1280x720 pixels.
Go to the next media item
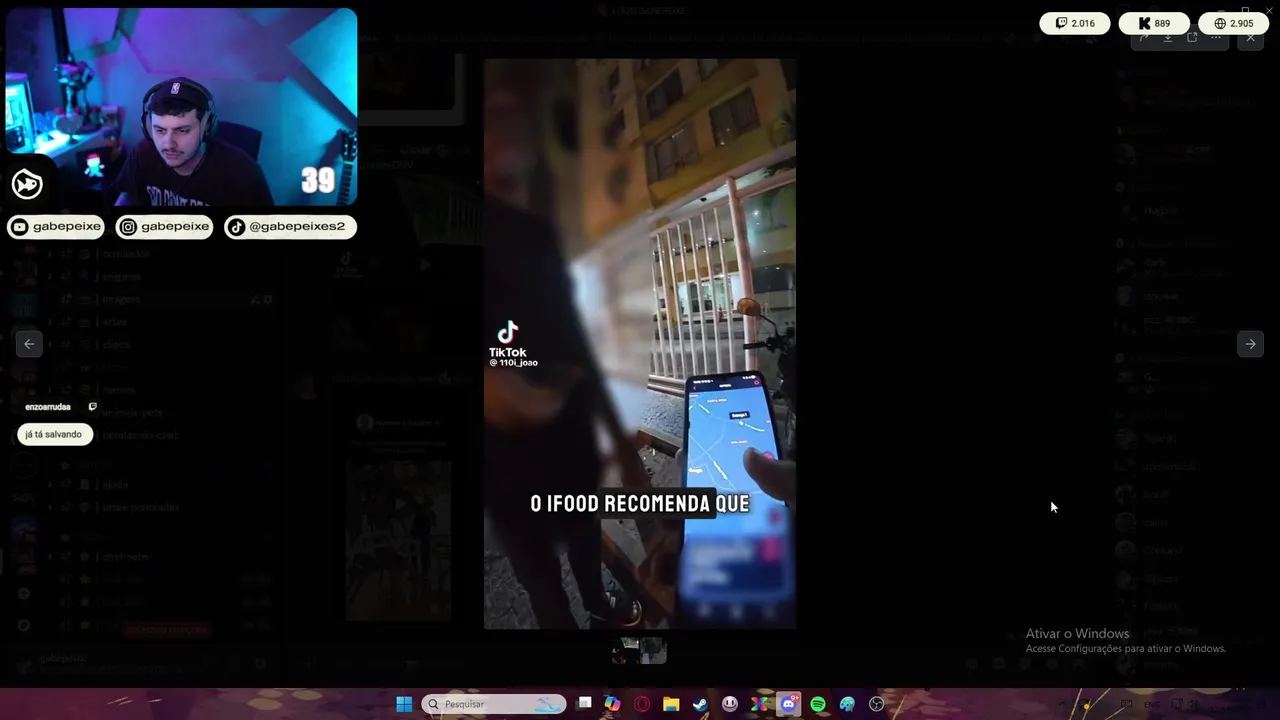(1250, 344)
